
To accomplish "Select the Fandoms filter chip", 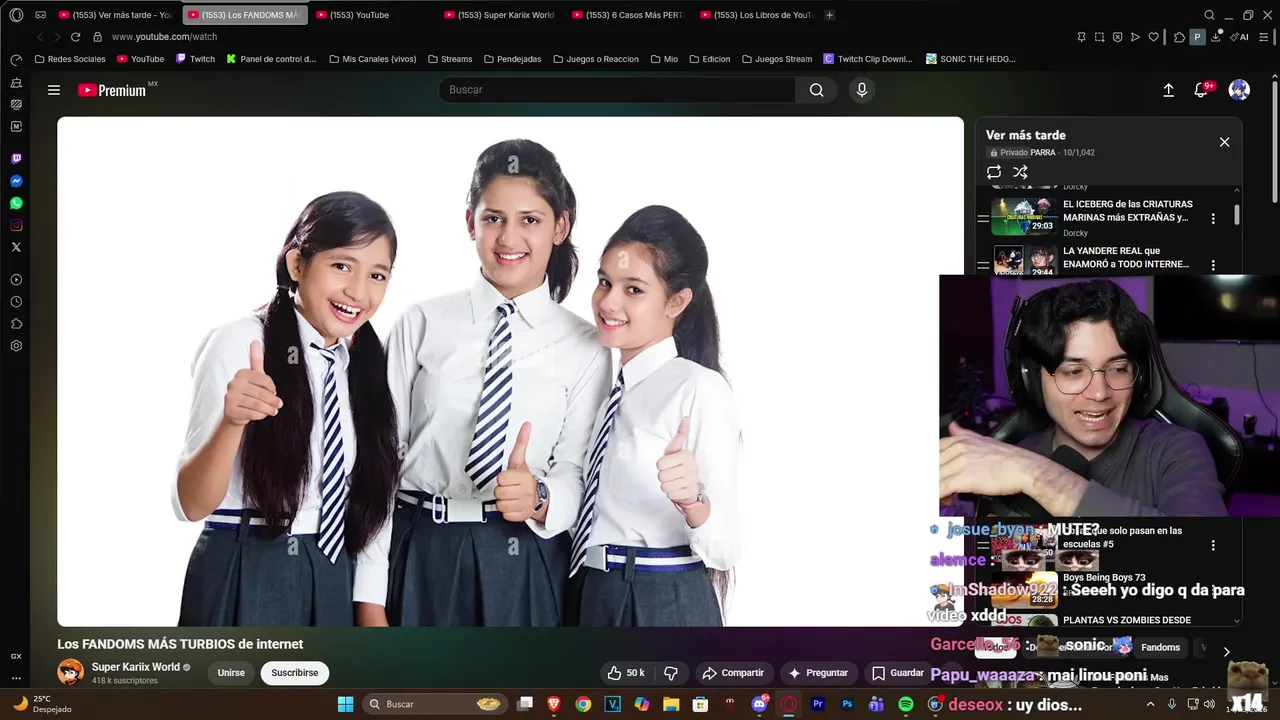I will (1160, 647).
